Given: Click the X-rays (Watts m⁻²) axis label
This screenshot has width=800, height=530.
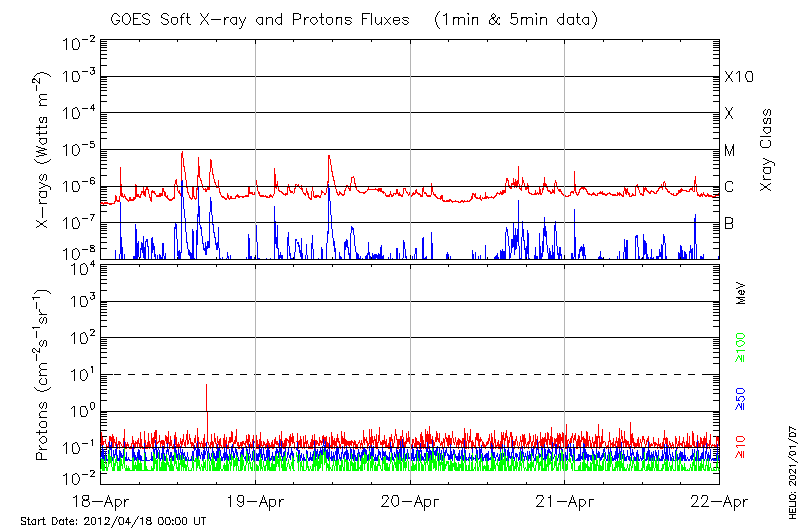Looking at the screenshot, I should coord(43,151).
